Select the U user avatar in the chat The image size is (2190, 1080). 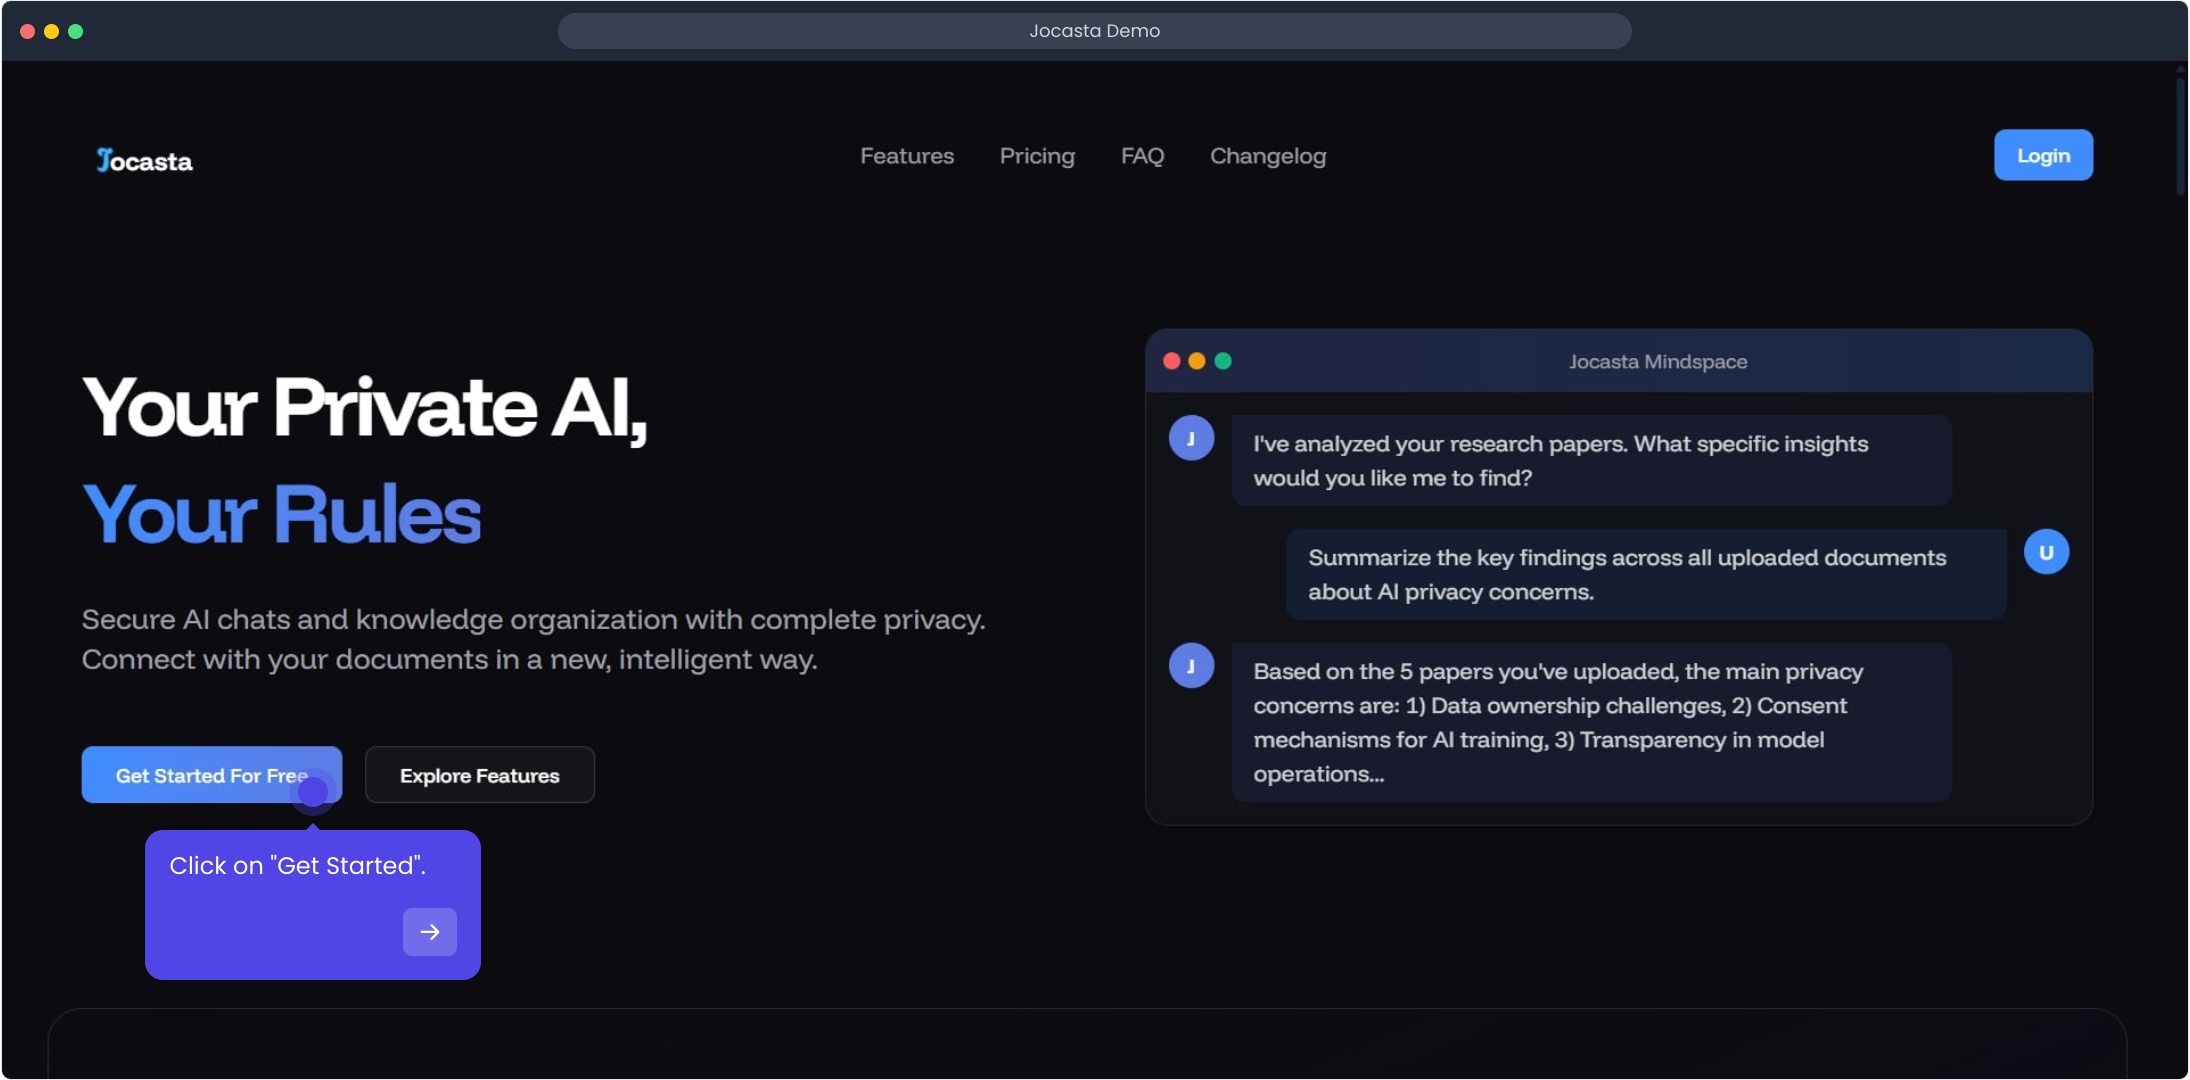2047,551
